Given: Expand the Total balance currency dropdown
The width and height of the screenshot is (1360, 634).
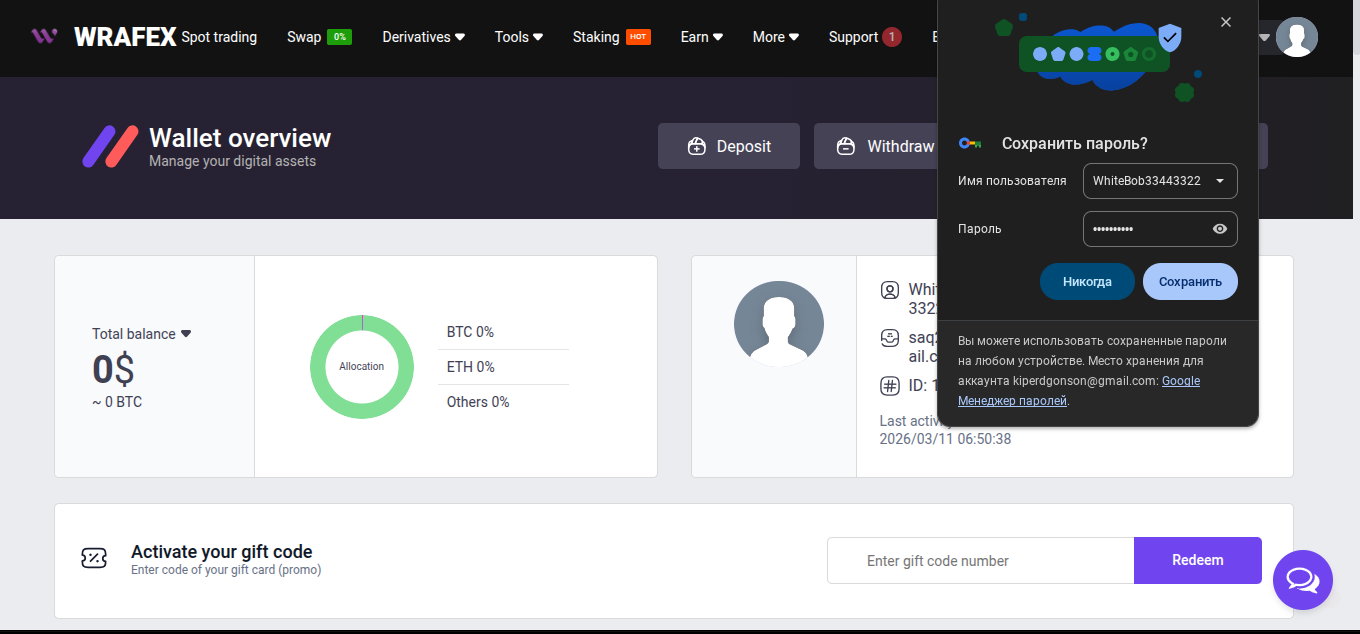Looking at the screenshot, I should tap(185, 334).
